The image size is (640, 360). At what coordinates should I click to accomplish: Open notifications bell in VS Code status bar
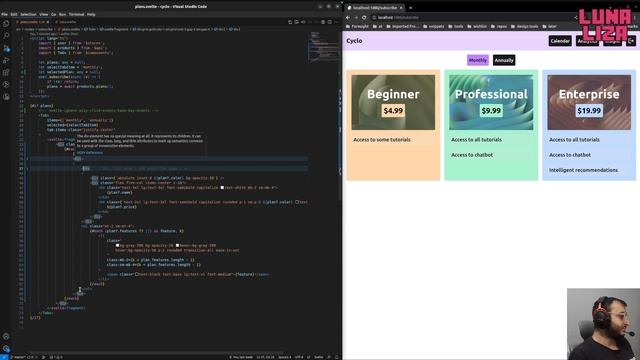337,357
